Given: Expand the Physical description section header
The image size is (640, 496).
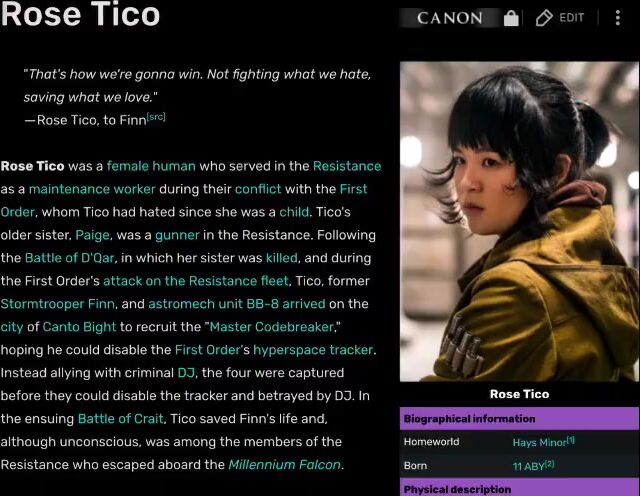Looking at the screenshot, I should pyautogui.click(x=519, y=488).
